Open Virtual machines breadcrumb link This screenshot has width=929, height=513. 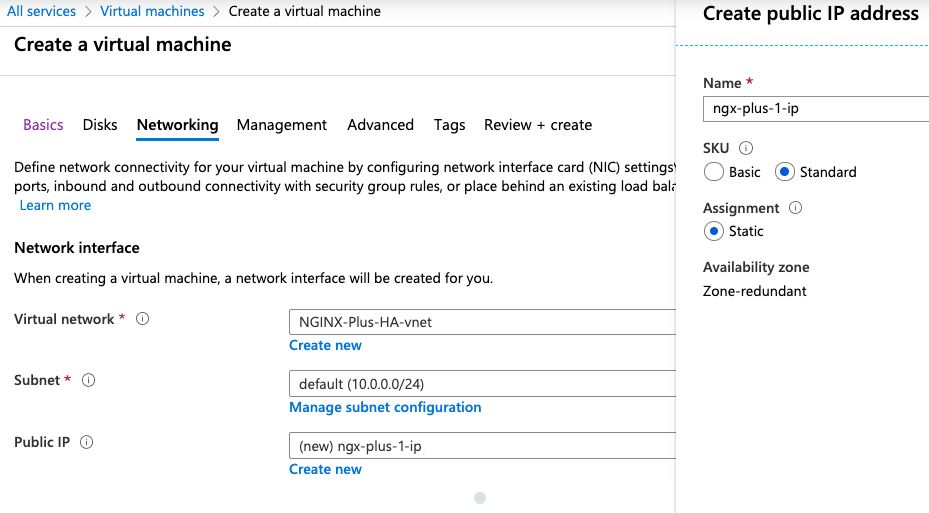click(152, 11)
